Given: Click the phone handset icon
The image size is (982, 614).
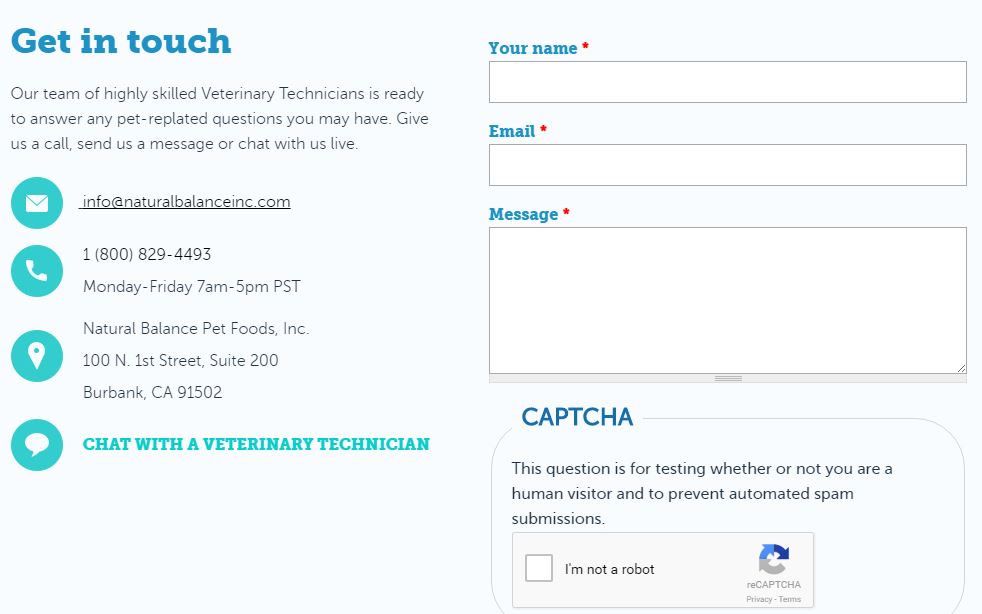Looking at the screenshot, I should (x=37, y=270).
